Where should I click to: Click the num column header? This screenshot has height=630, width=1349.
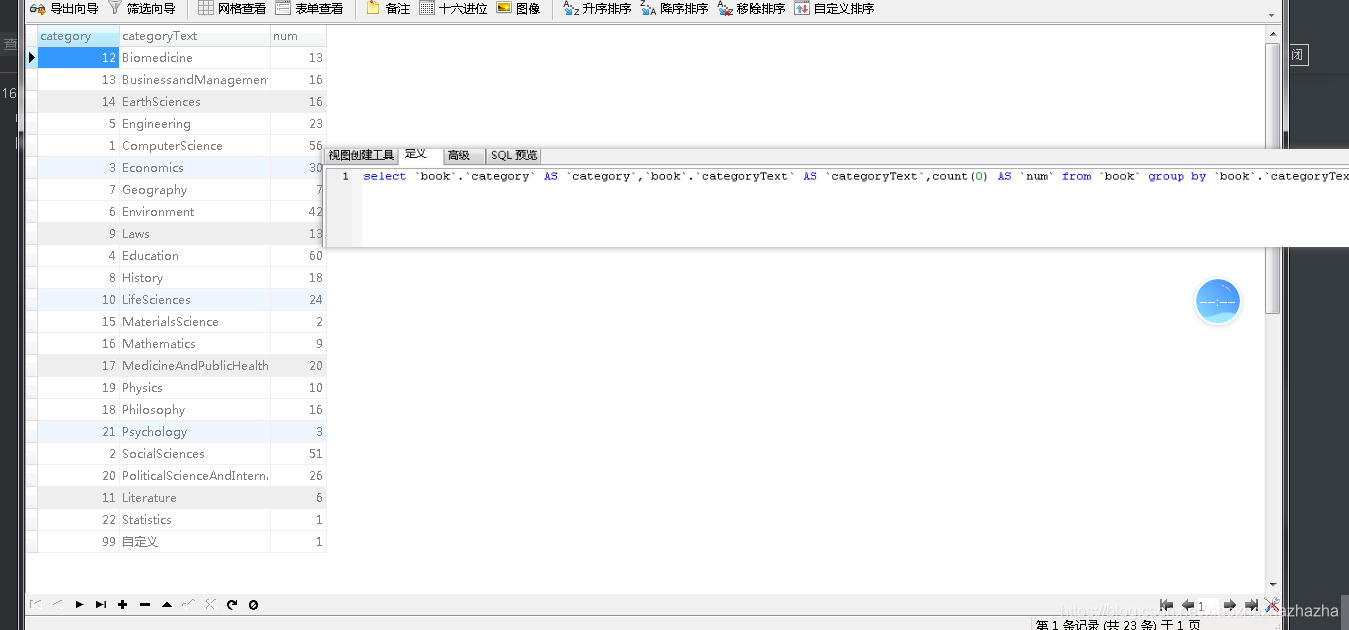[x=298, y=36]
